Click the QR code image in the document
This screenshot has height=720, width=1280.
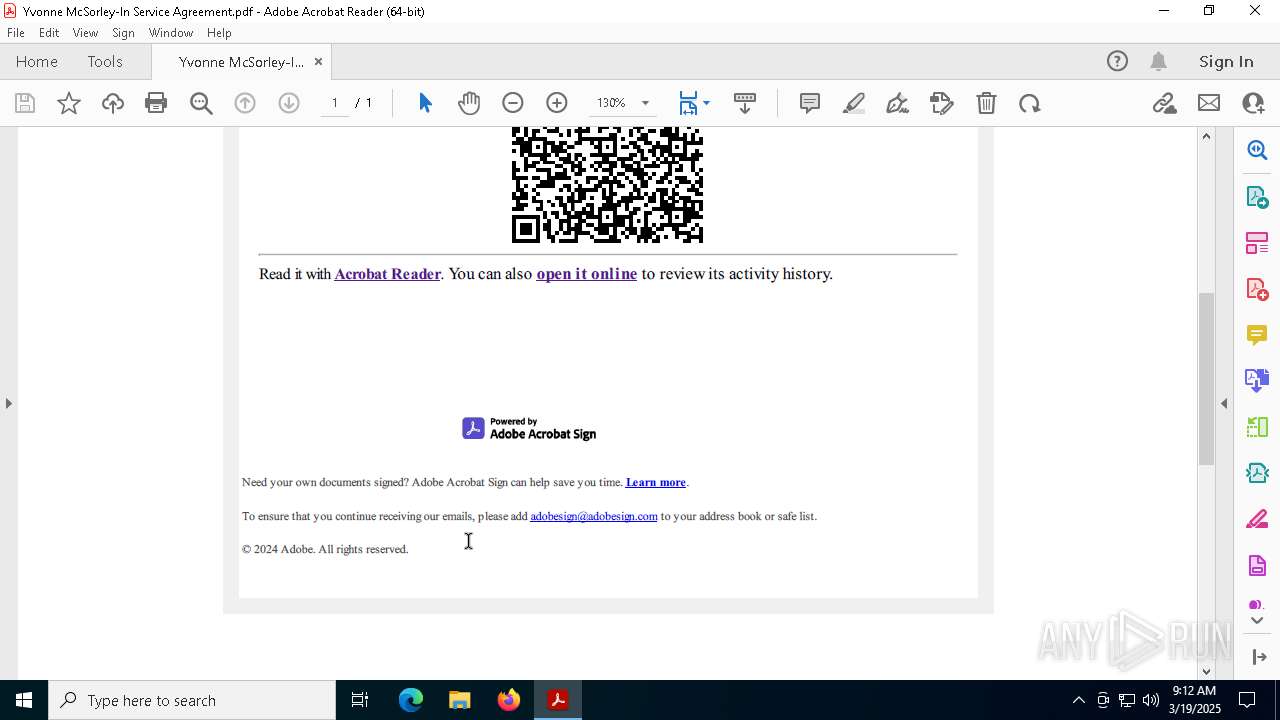click(x=607, y=185)
